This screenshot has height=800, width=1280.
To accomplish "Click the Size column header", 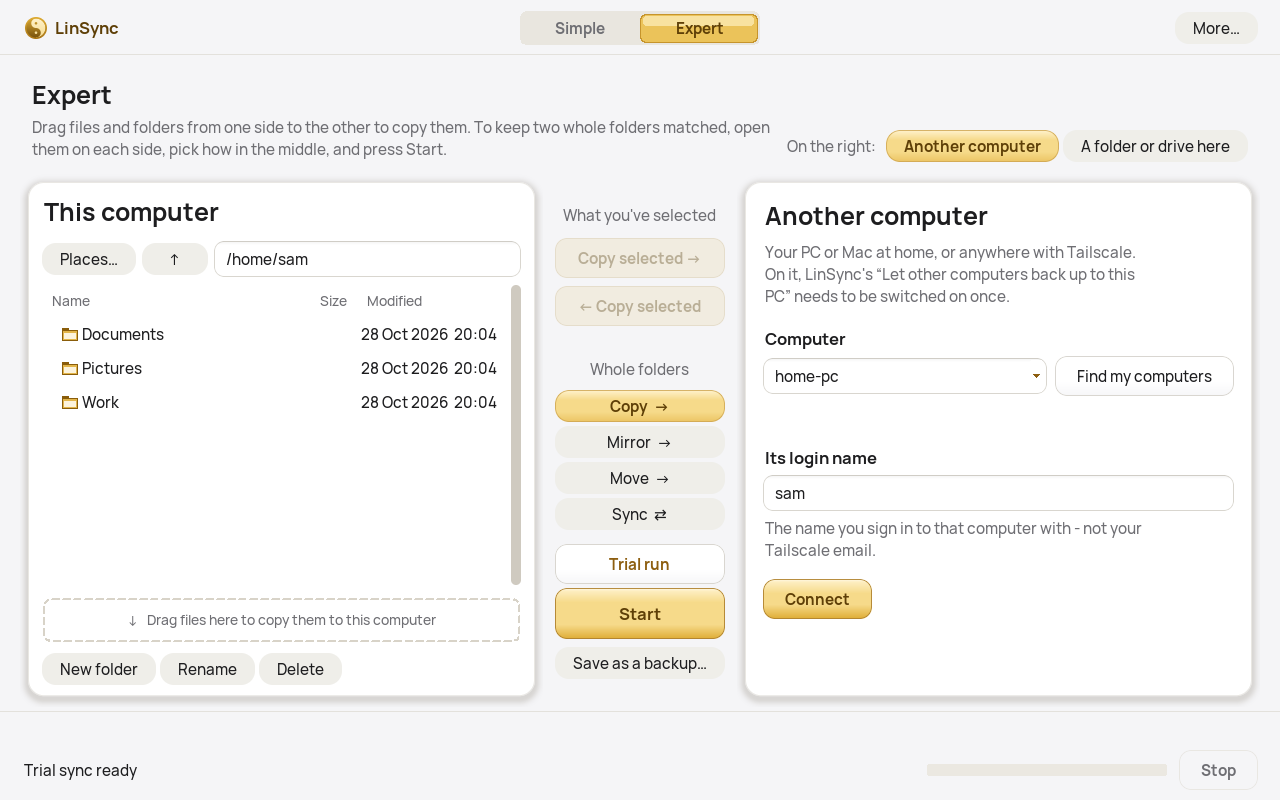I will point(333,301).
